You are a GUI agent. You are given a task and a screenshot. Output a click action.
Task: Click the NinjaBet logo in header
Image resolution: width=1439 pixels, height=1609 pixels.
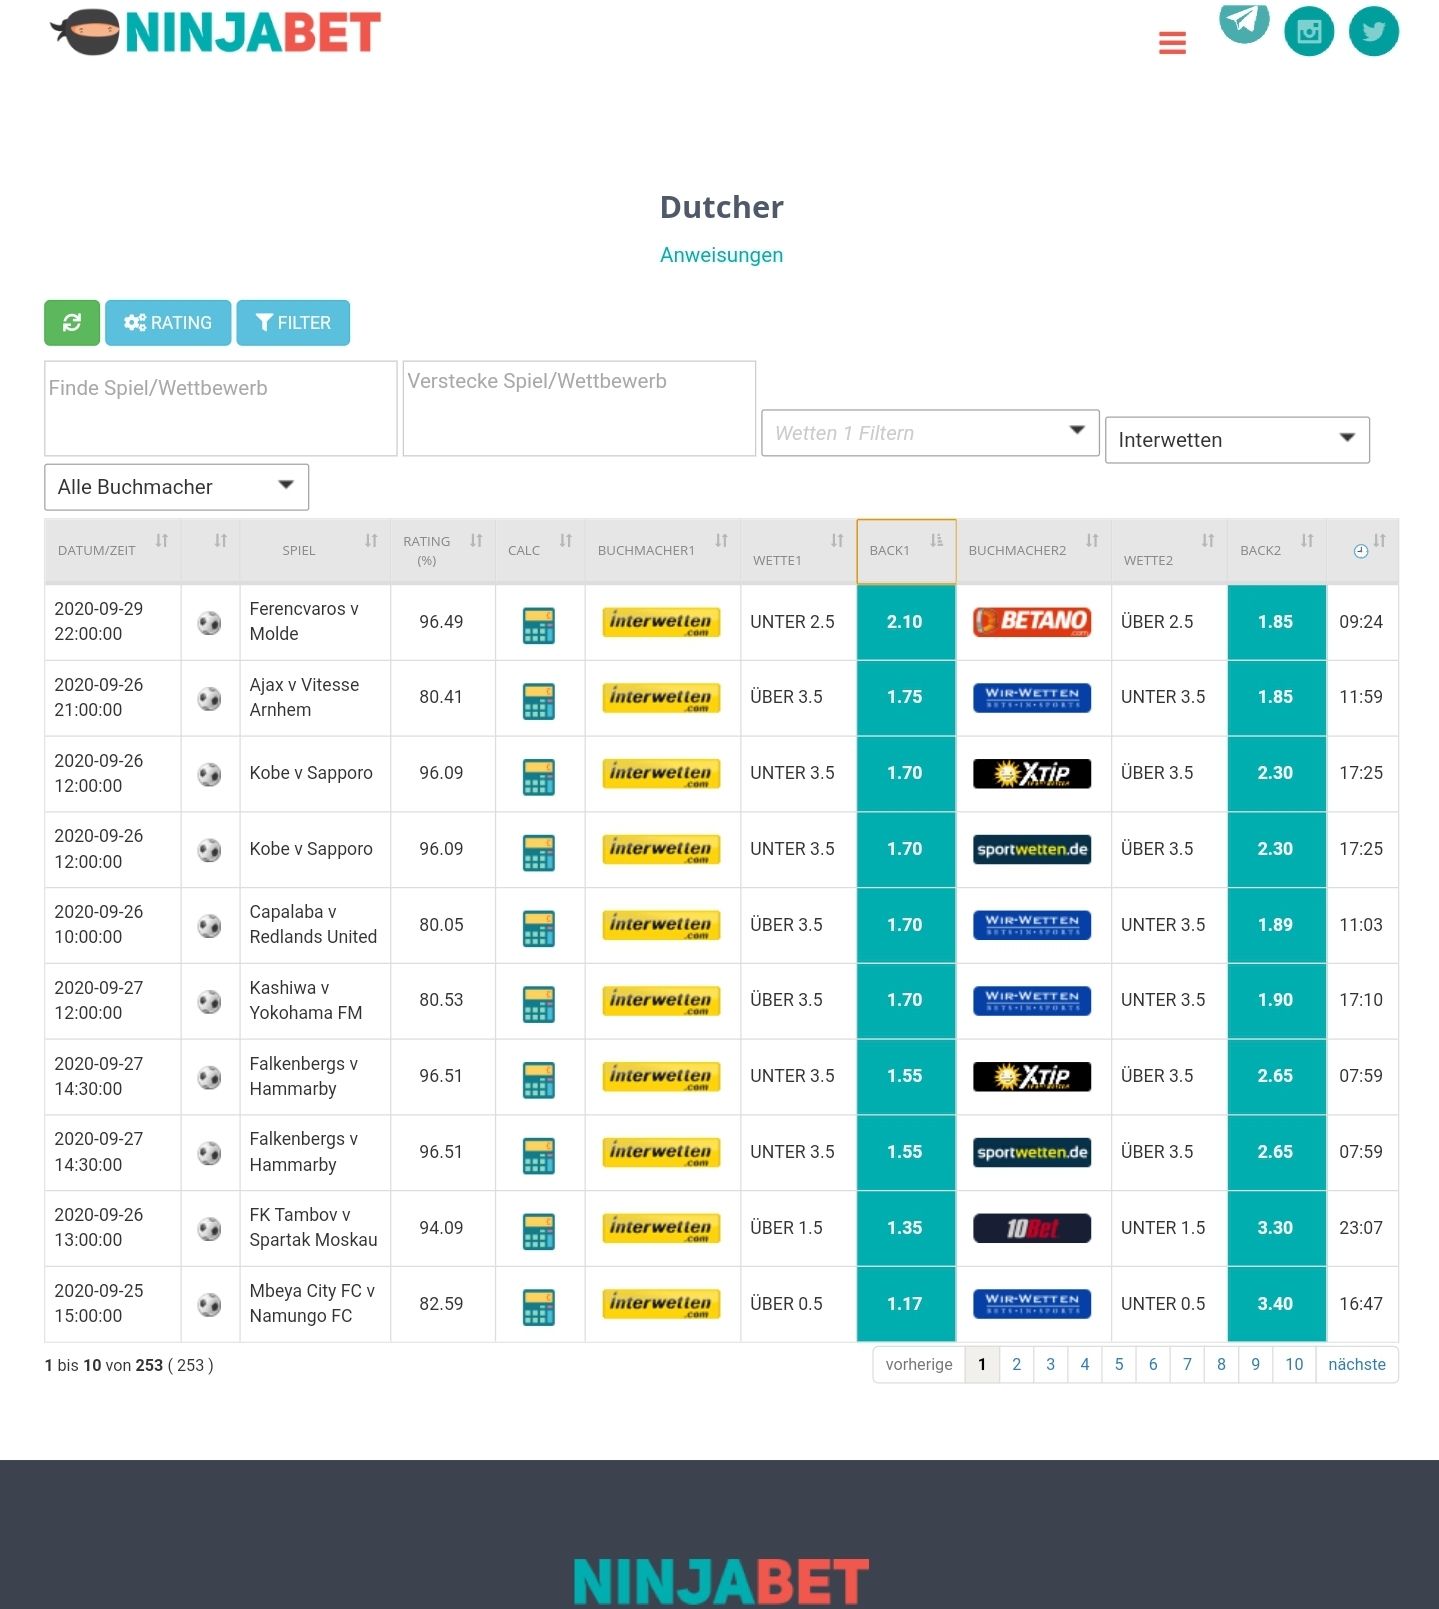click(x=215, y=32)
